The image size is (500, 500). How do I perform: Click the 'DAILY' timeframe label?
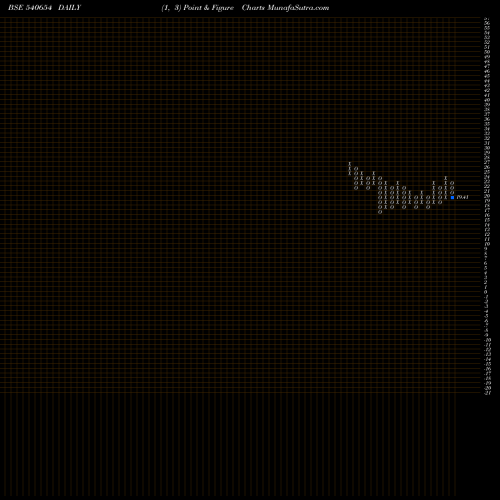[69, 8]
